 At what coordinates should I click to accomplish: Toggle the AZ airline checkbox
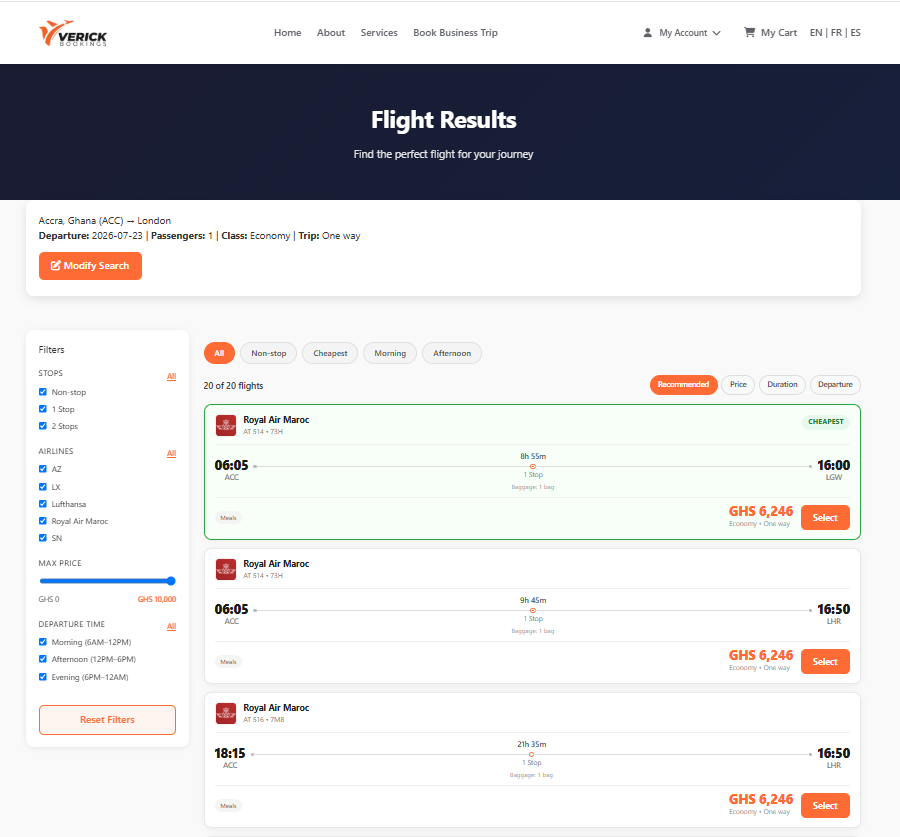click(42, 468)
